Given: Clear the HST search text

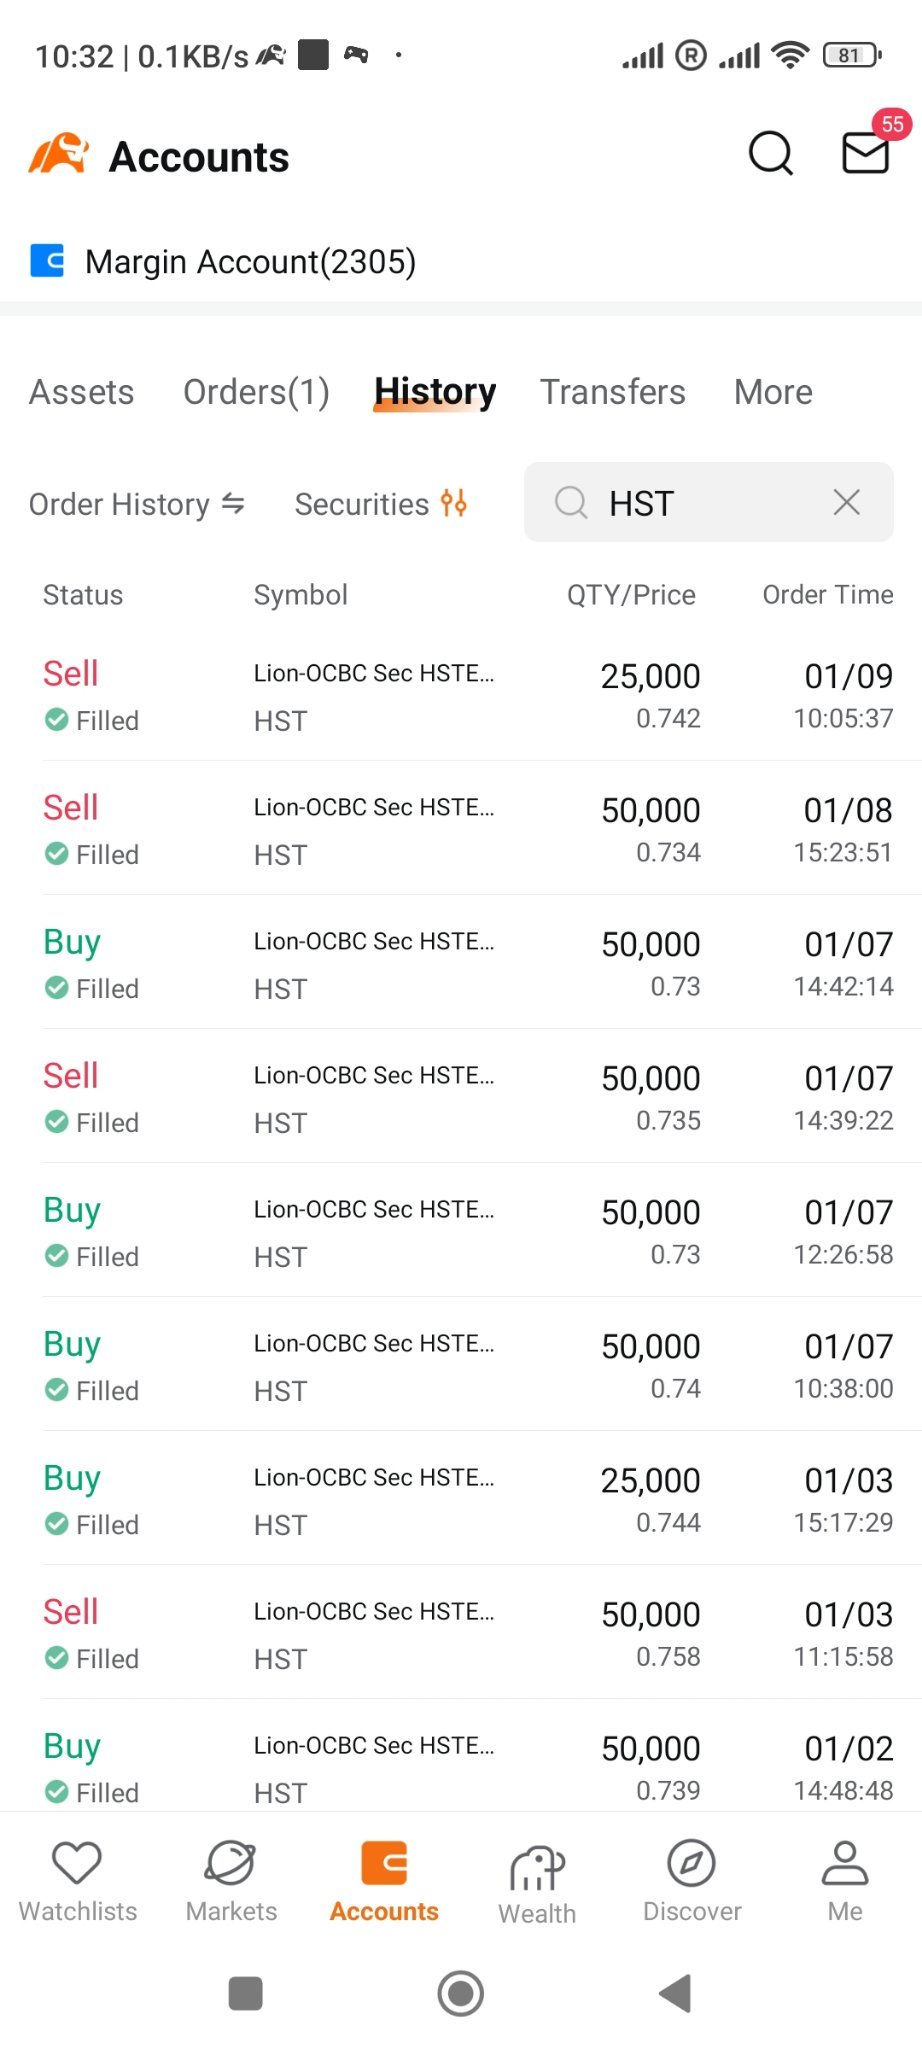Looking at the screenshot, I should 847,502.
